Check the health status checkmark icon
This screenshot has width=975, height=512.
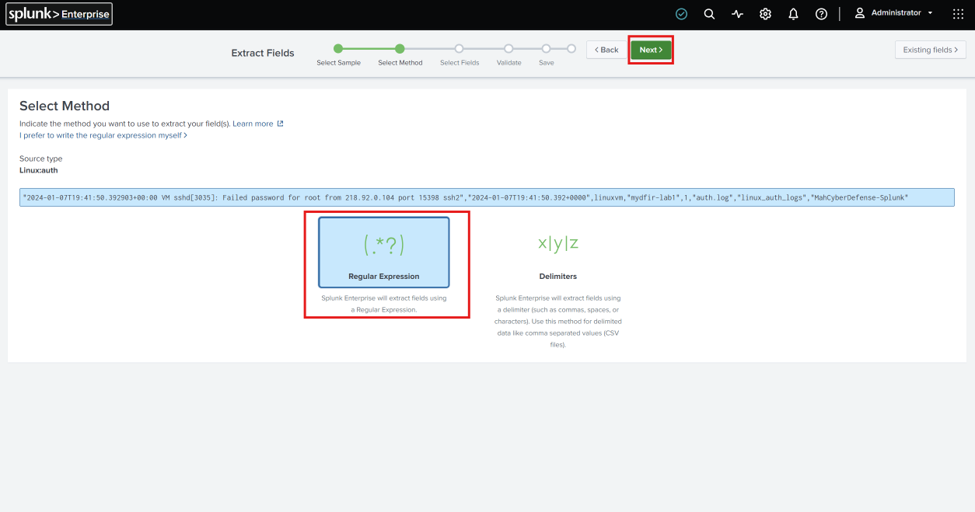point(682,14)
